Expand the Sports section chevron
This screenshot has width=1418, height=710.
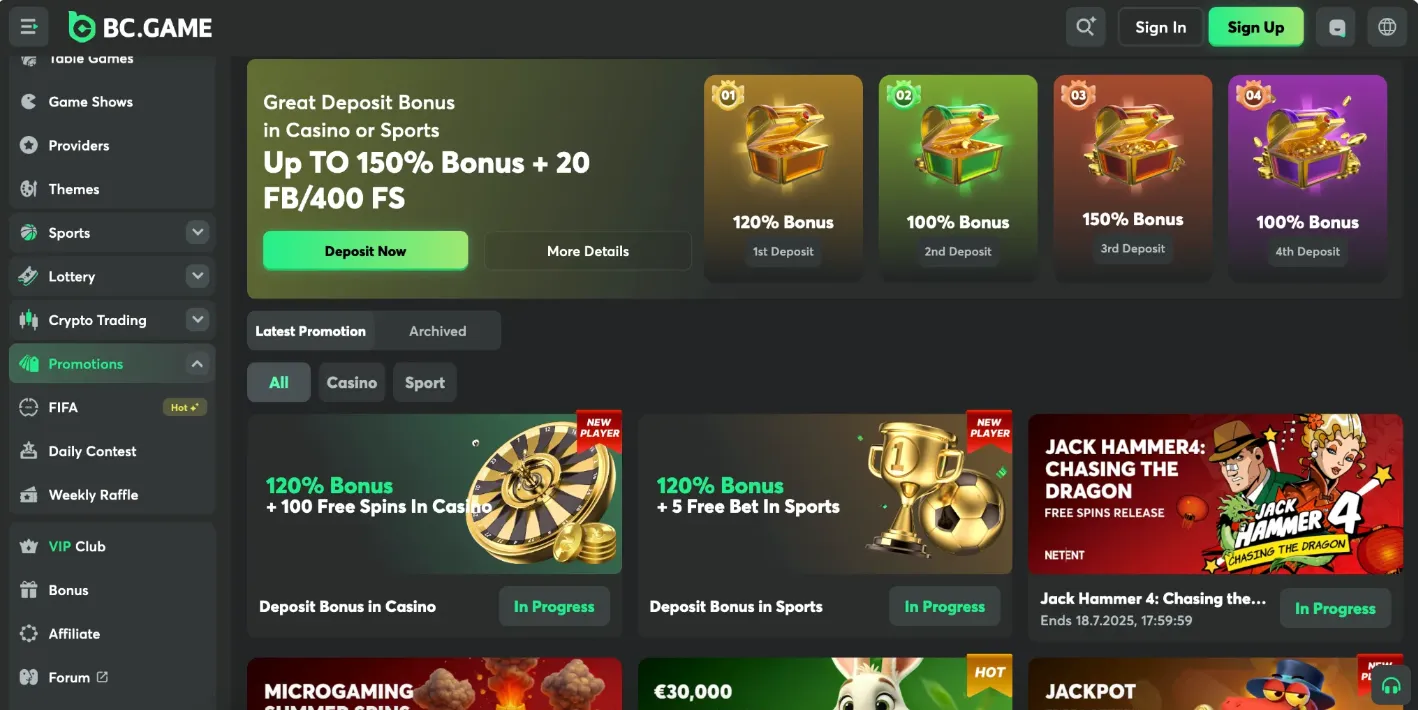(197, 232)
